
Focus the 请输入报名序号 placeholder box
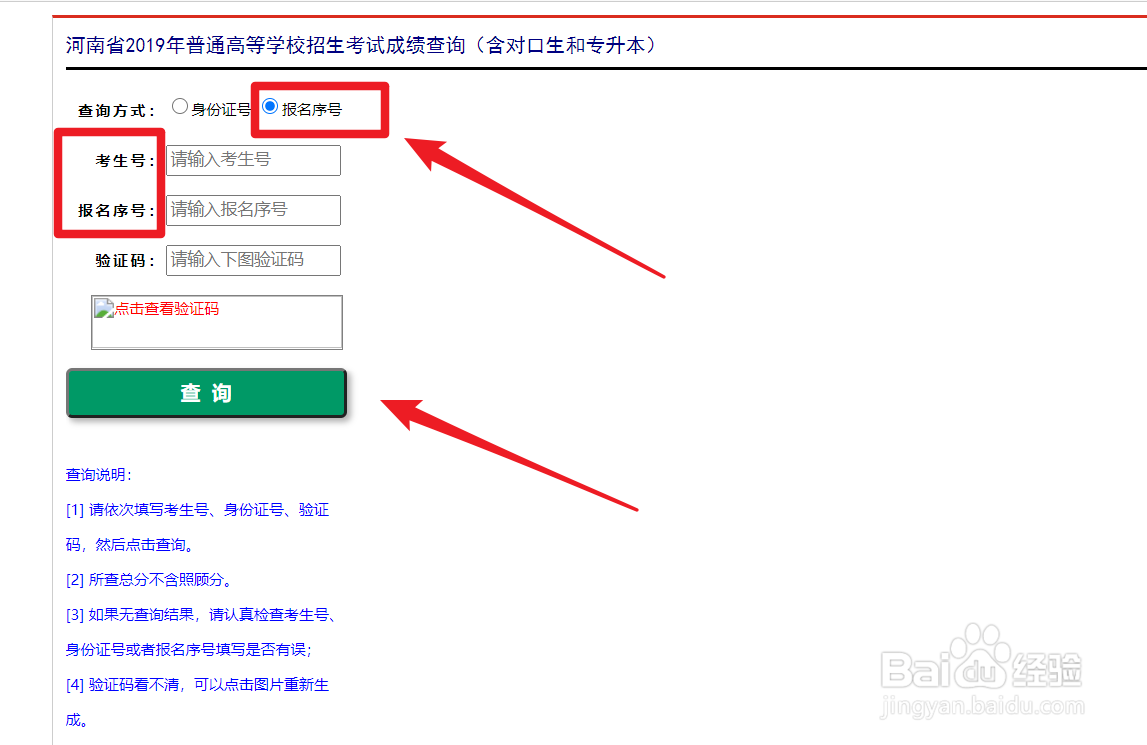pos(252,210)
